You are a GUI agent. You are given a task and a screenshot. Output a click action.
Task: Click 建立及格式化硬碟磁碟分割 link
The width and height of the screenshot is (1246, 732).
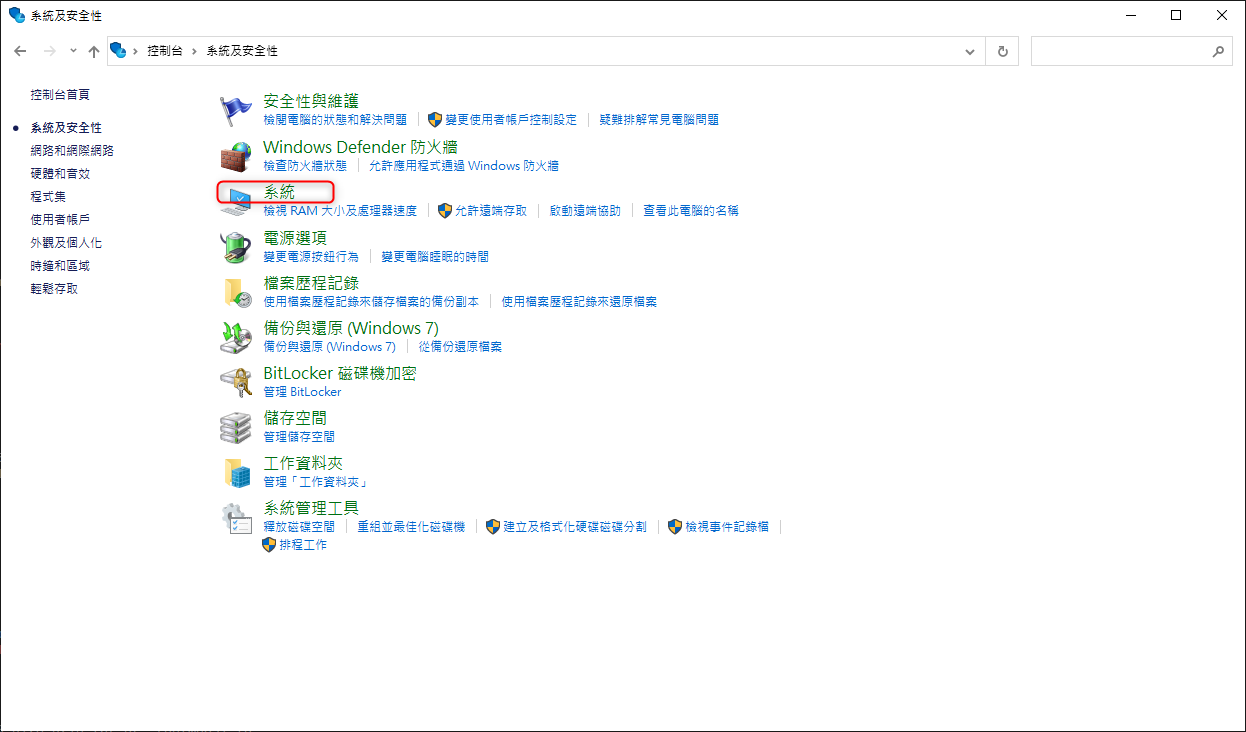(575, 527)
